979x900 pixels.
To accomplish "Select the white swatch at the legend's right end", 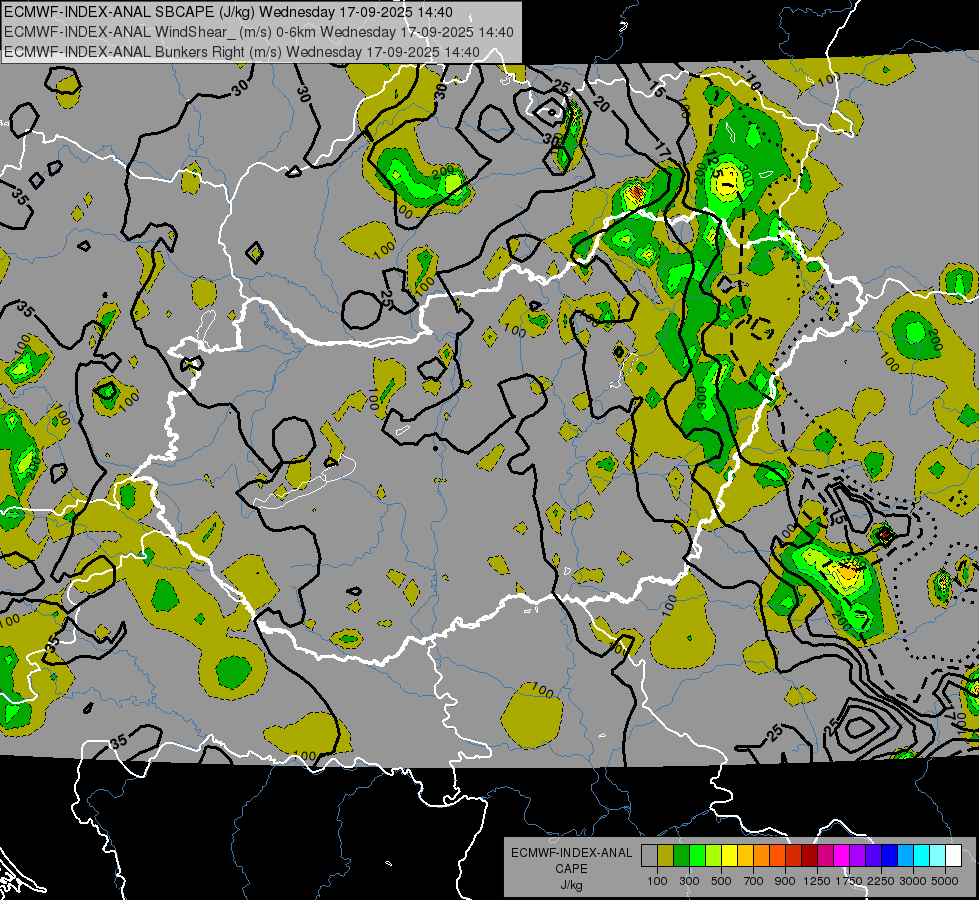I will click(953, 856).
